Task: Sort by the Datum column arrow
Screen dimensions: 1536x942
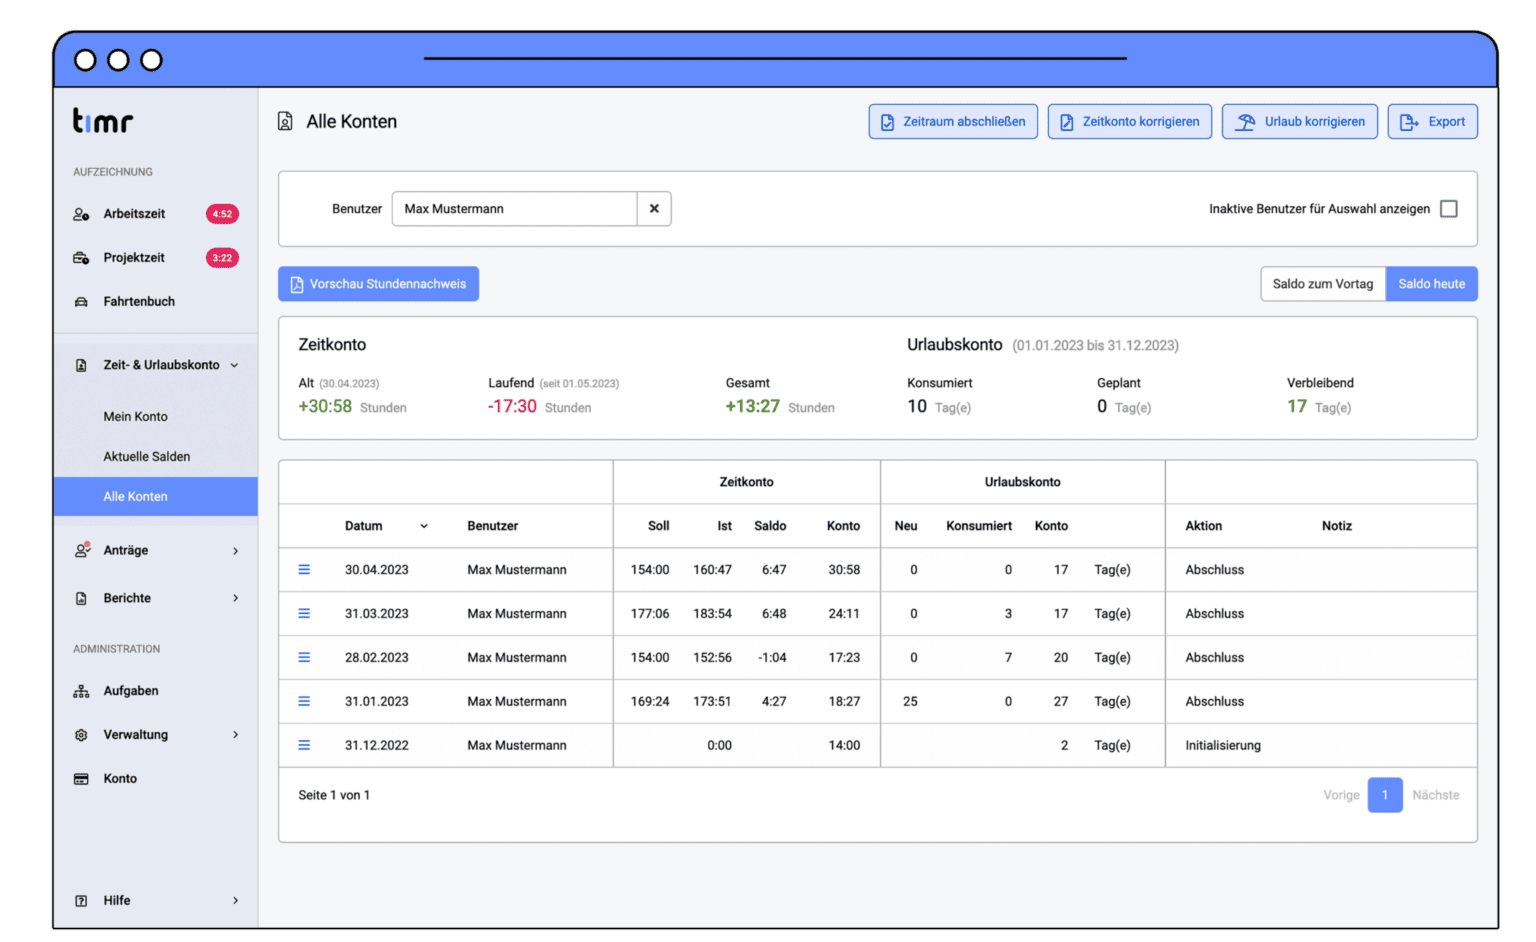Action: (x=424, y=526)
